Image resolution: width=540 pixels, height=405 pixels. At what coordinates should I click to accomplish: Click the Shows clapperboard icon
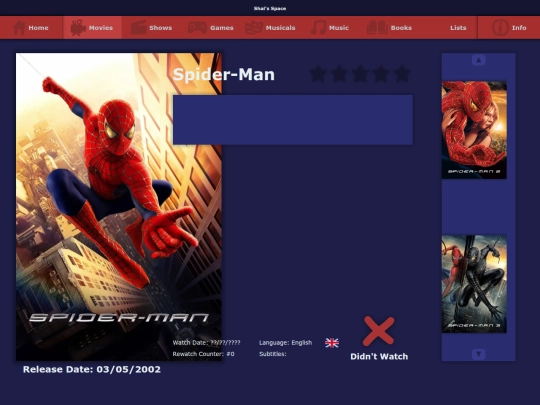pos(138,28)
